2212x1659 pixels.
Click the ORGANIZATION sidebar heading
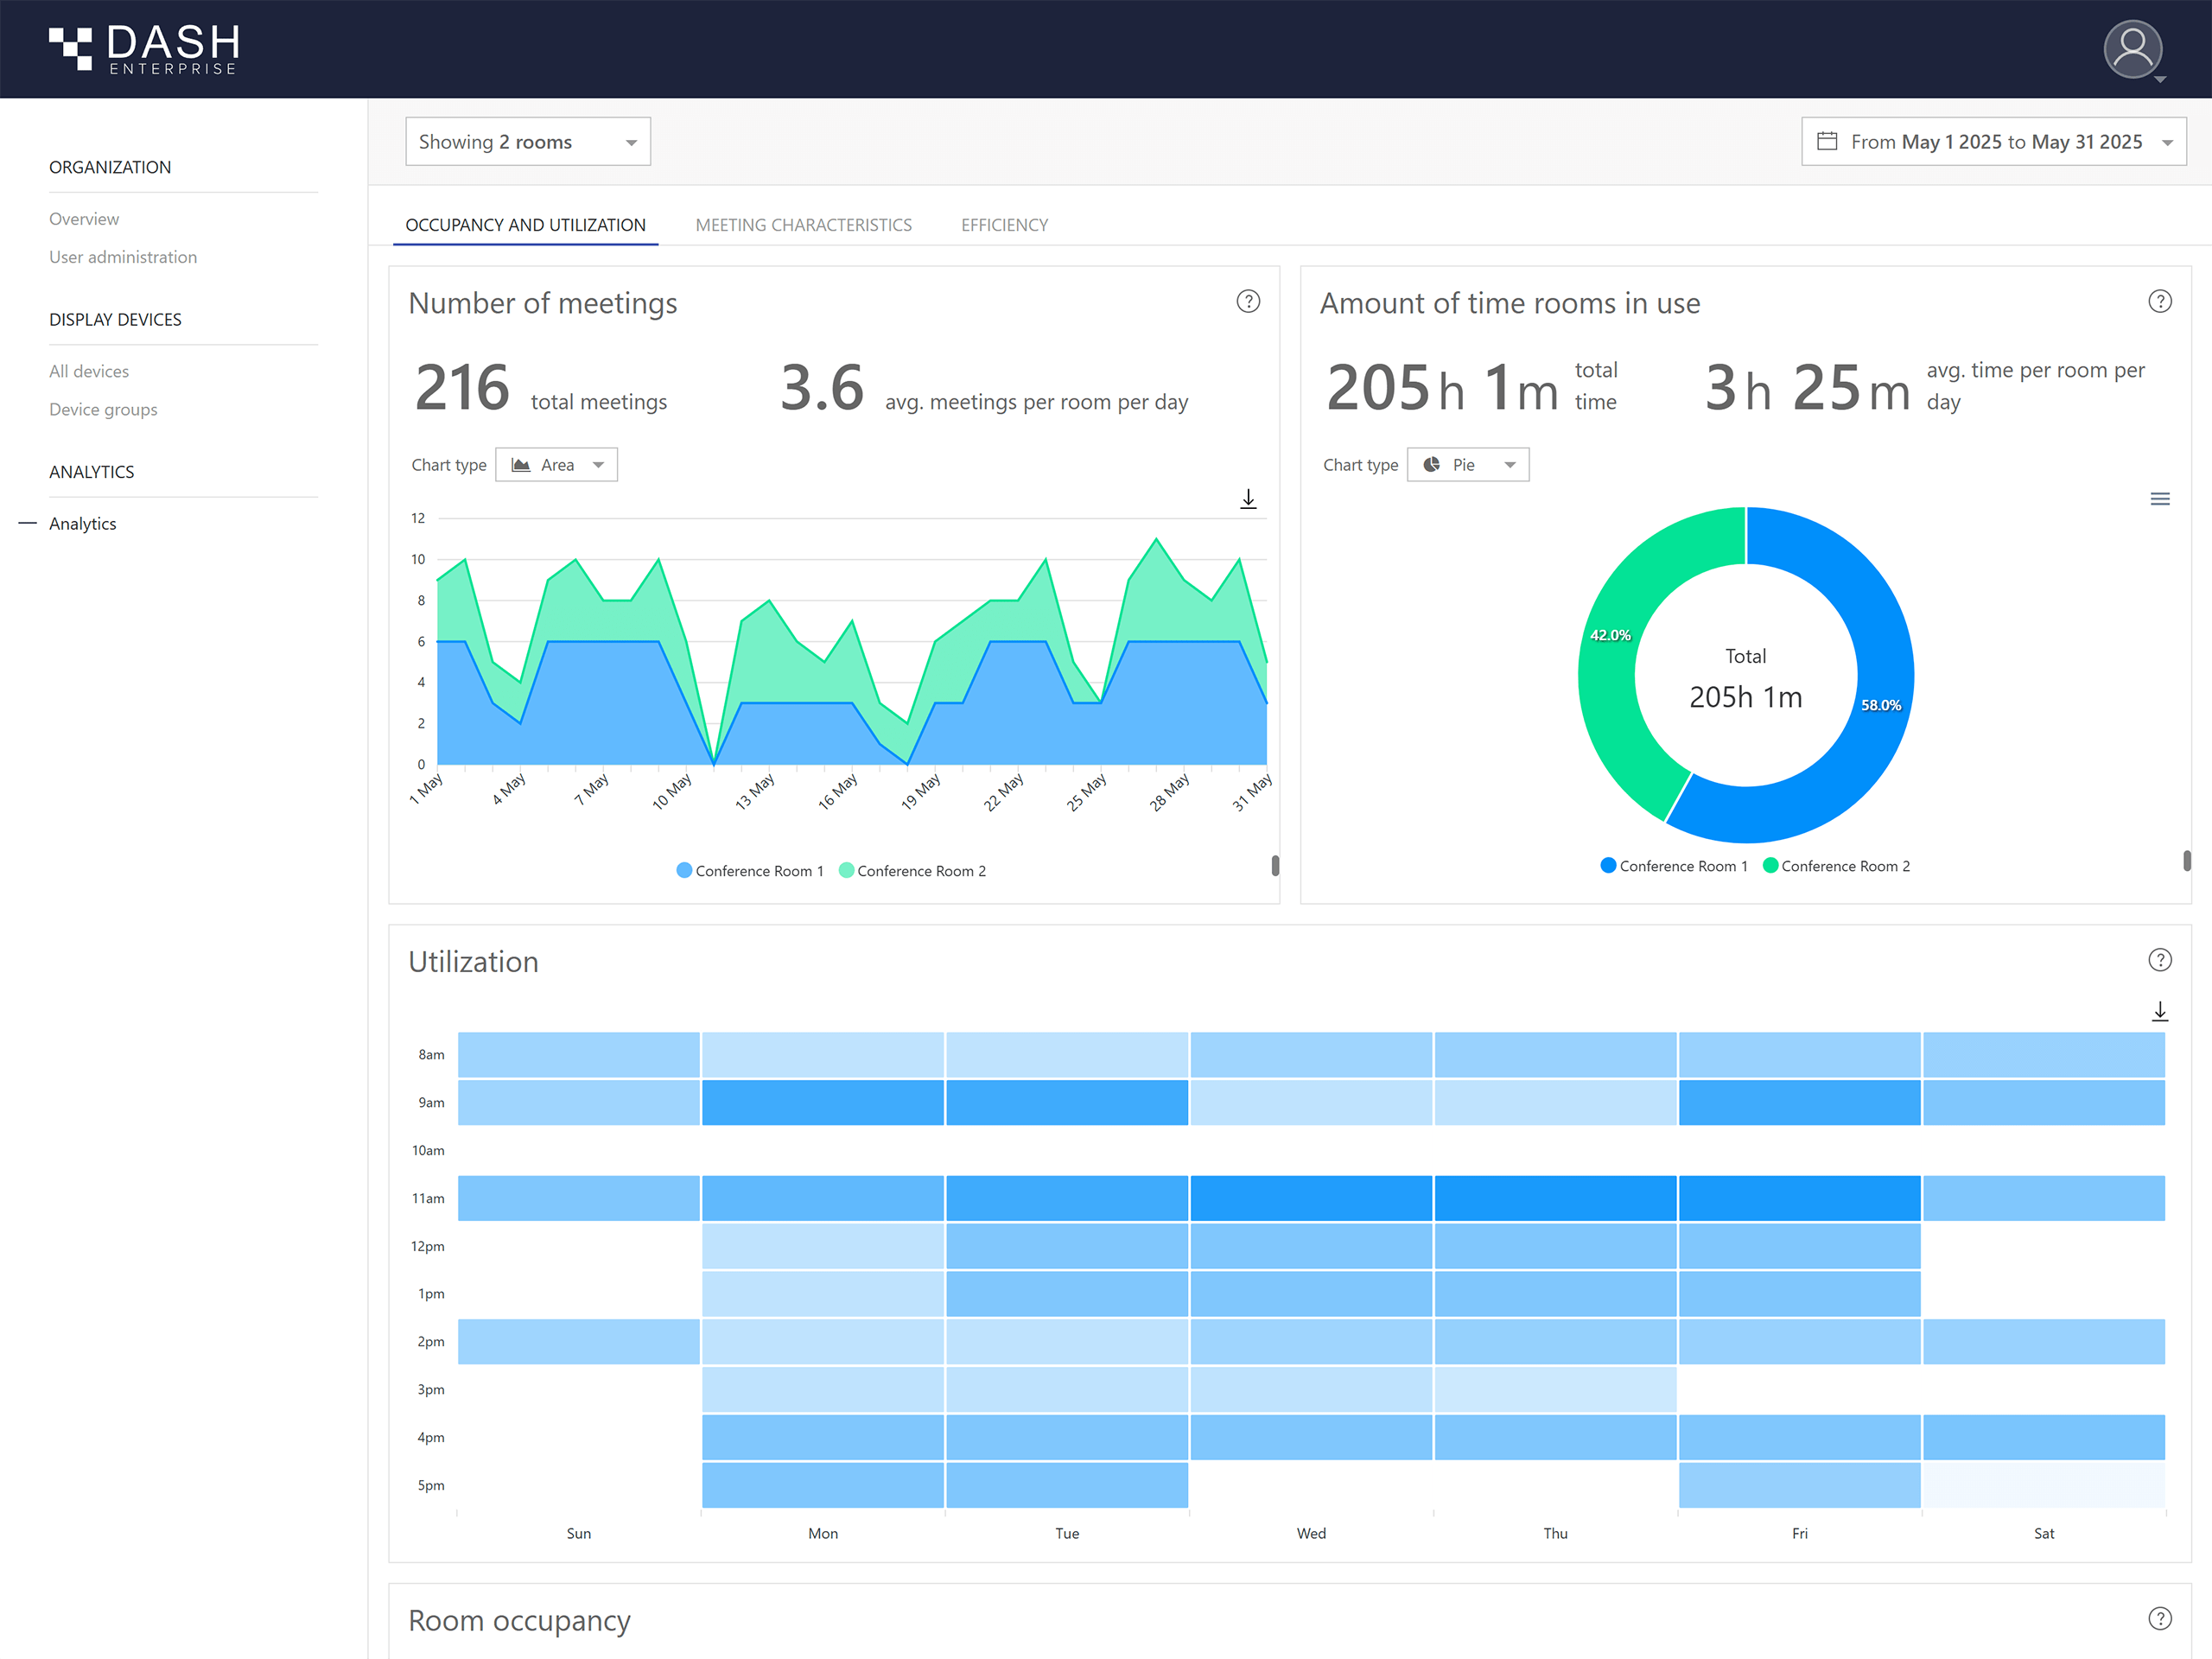(110, 167)
